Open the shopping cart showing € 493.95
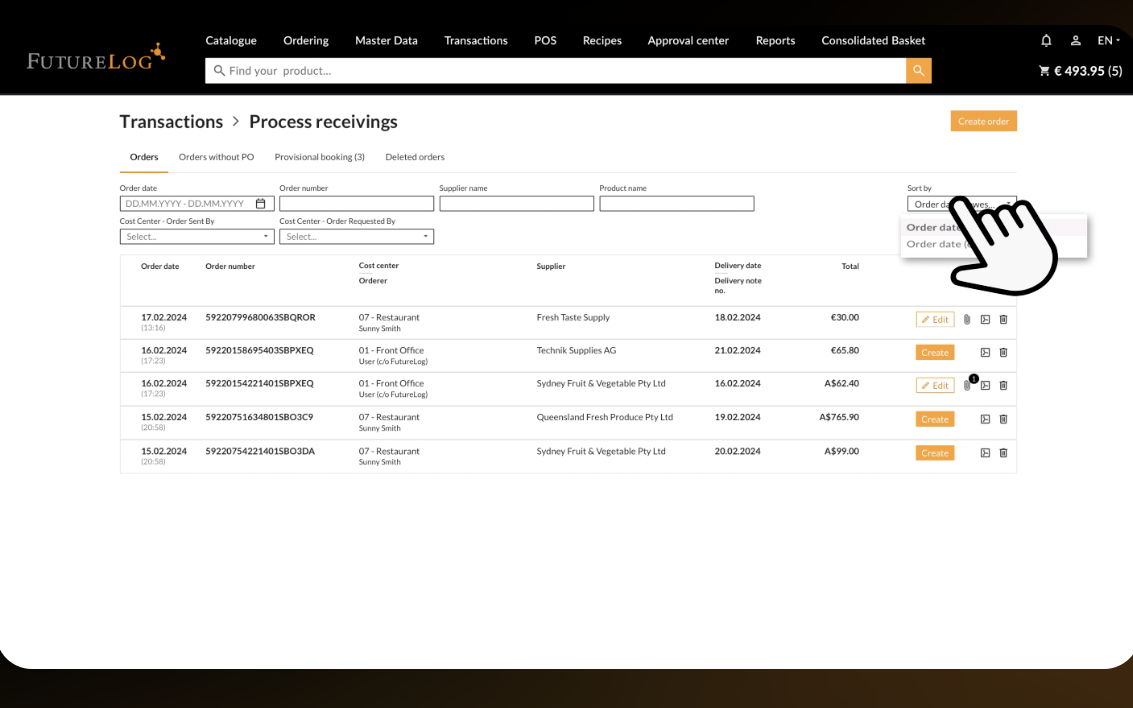This screenshot has width=1133, height=708. pyautogui.click(x=1080, y=71)
